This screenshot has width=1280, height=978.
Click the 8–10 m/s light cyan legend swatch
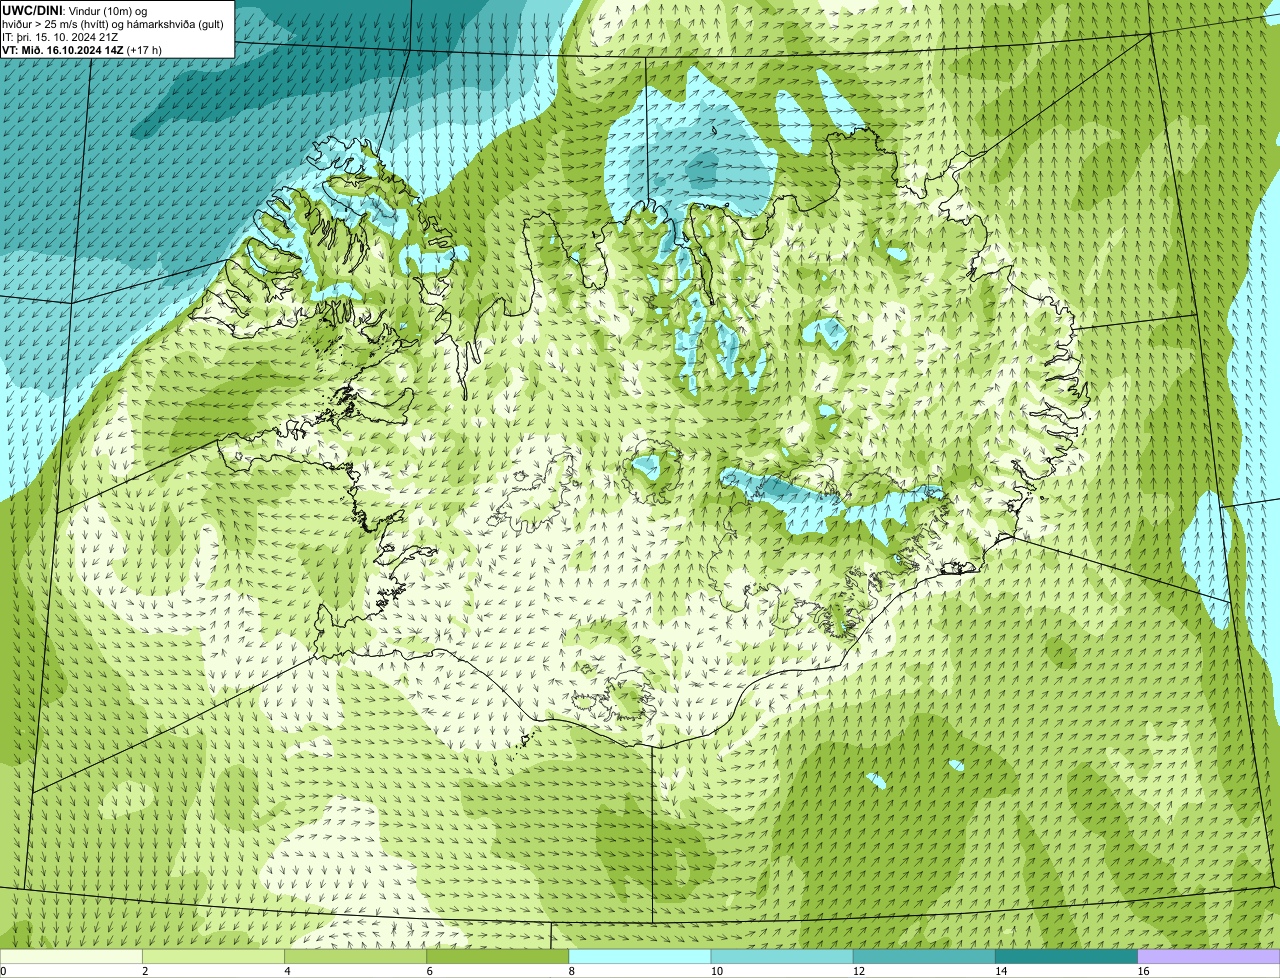click(x=639, y=956)
